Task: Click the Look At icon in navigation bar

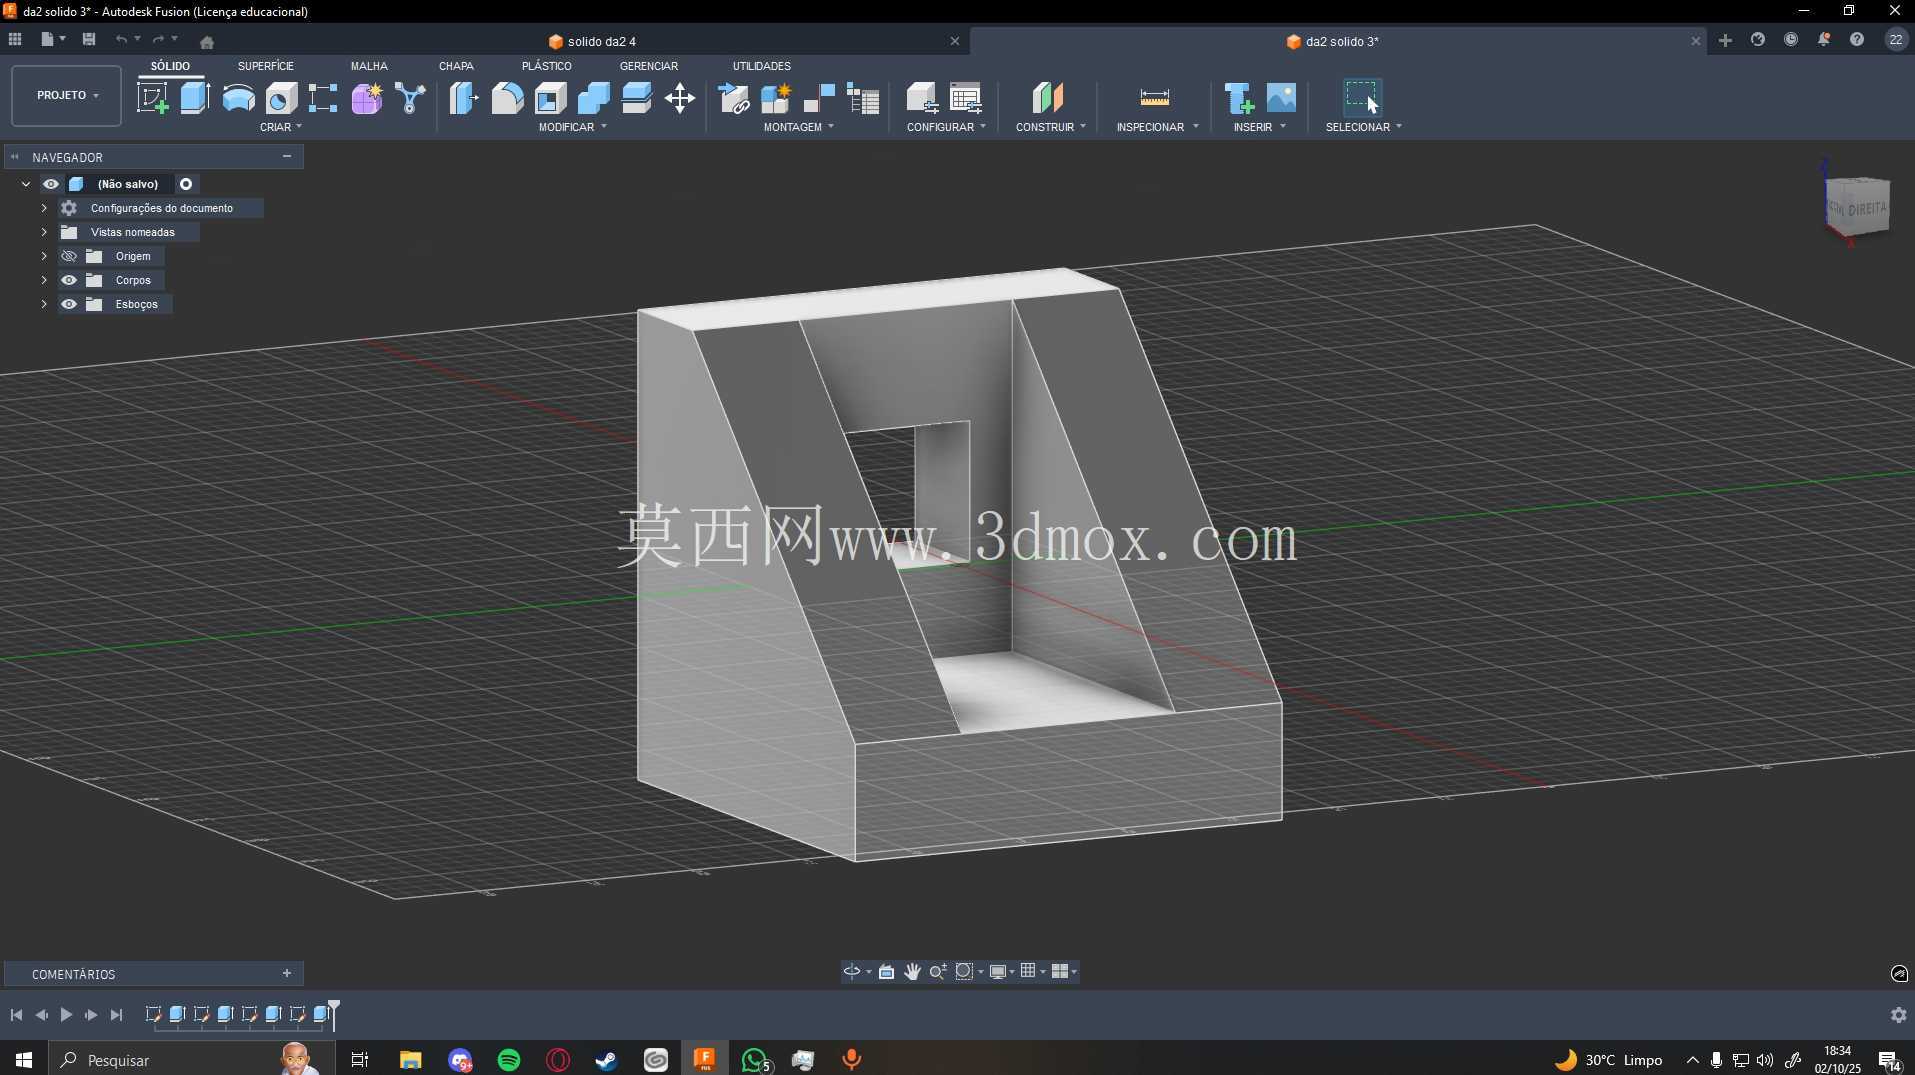Action: click(x=886, y=971)
